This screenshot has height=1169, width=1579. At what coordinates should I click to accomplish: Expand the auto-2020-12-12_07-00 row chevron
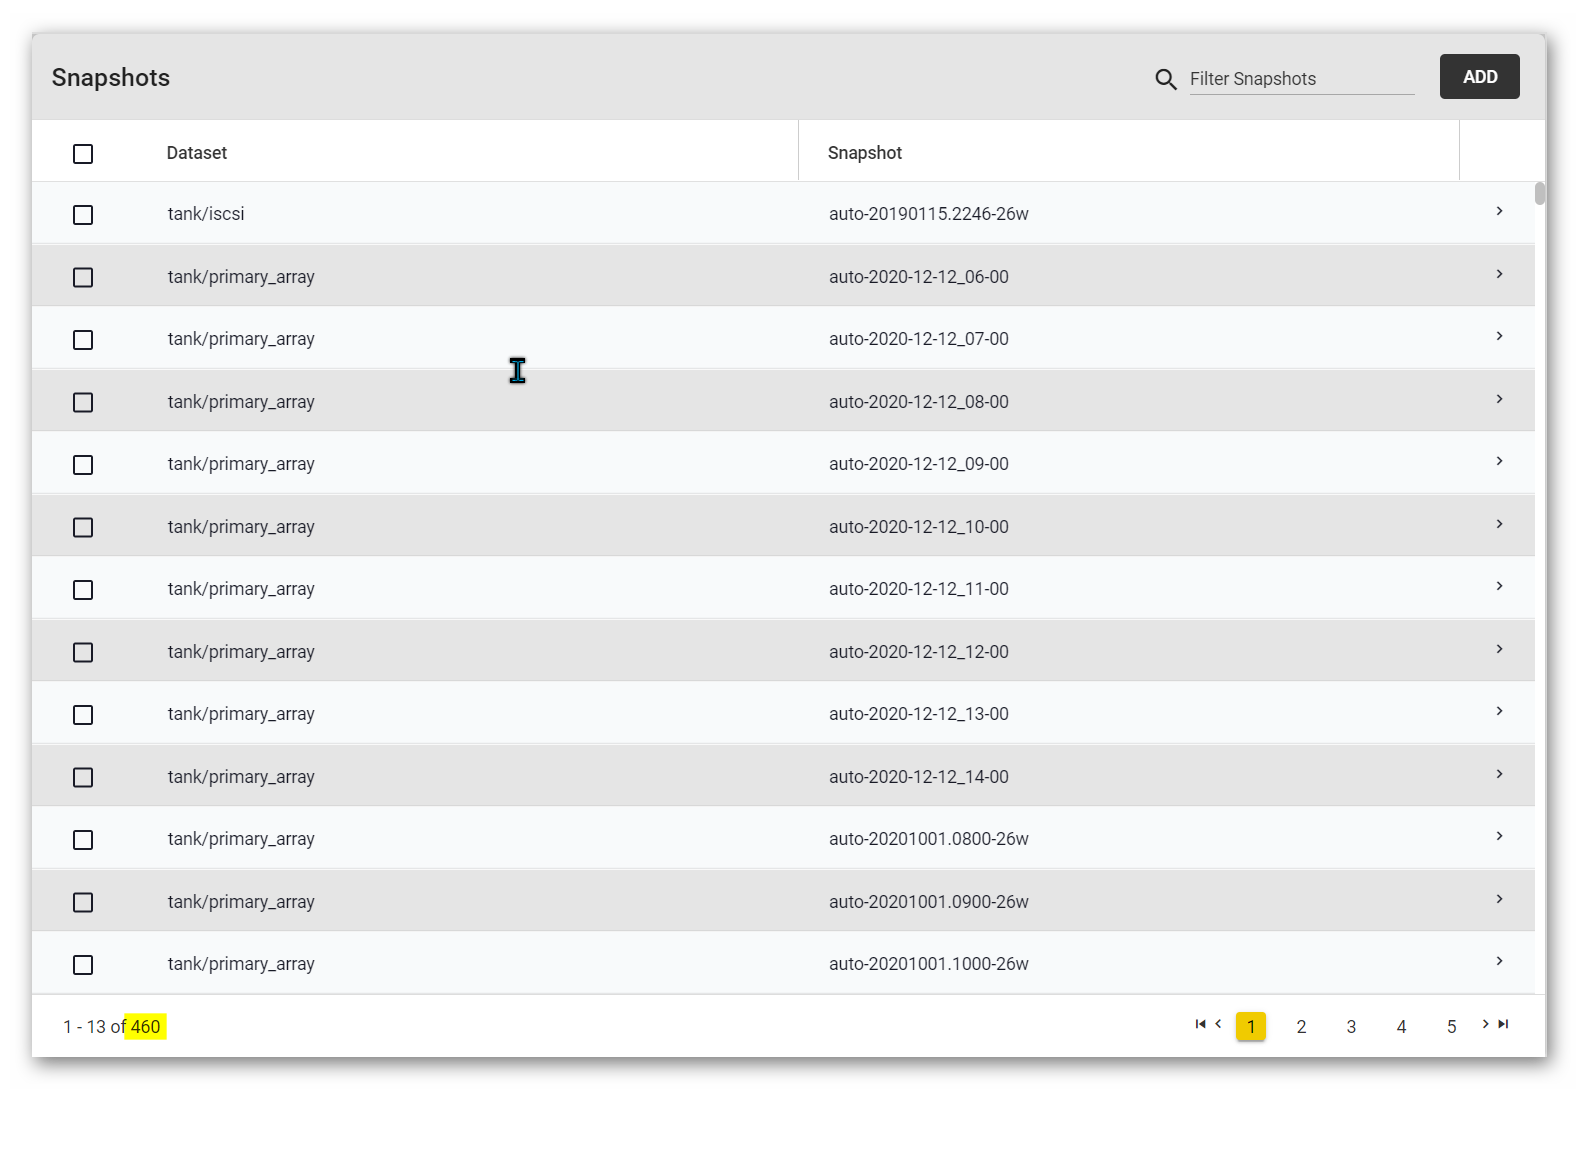(1499, 336)
